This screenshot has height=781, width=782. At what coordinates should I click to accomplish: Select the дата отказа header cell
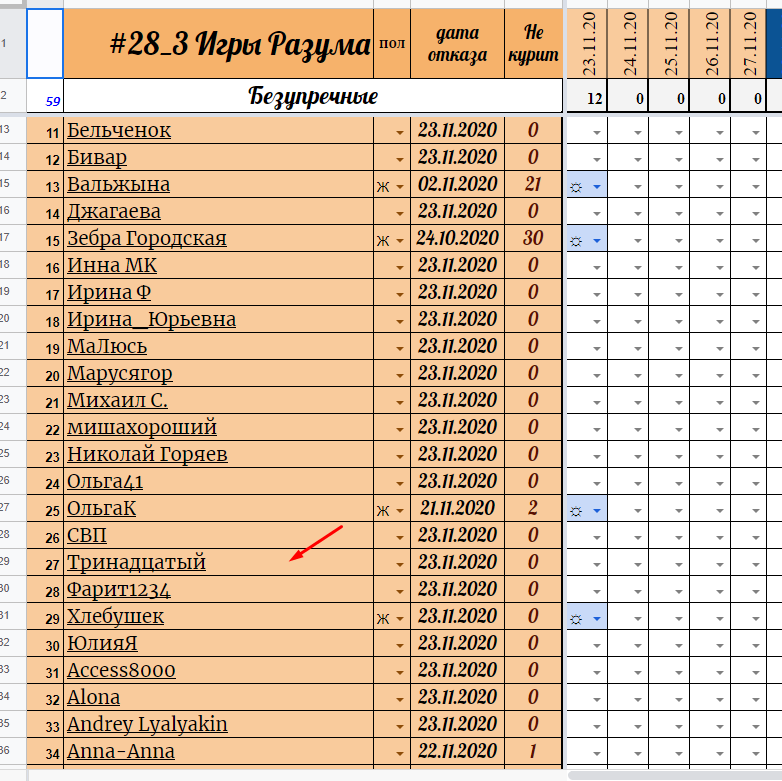coord(457,43)
